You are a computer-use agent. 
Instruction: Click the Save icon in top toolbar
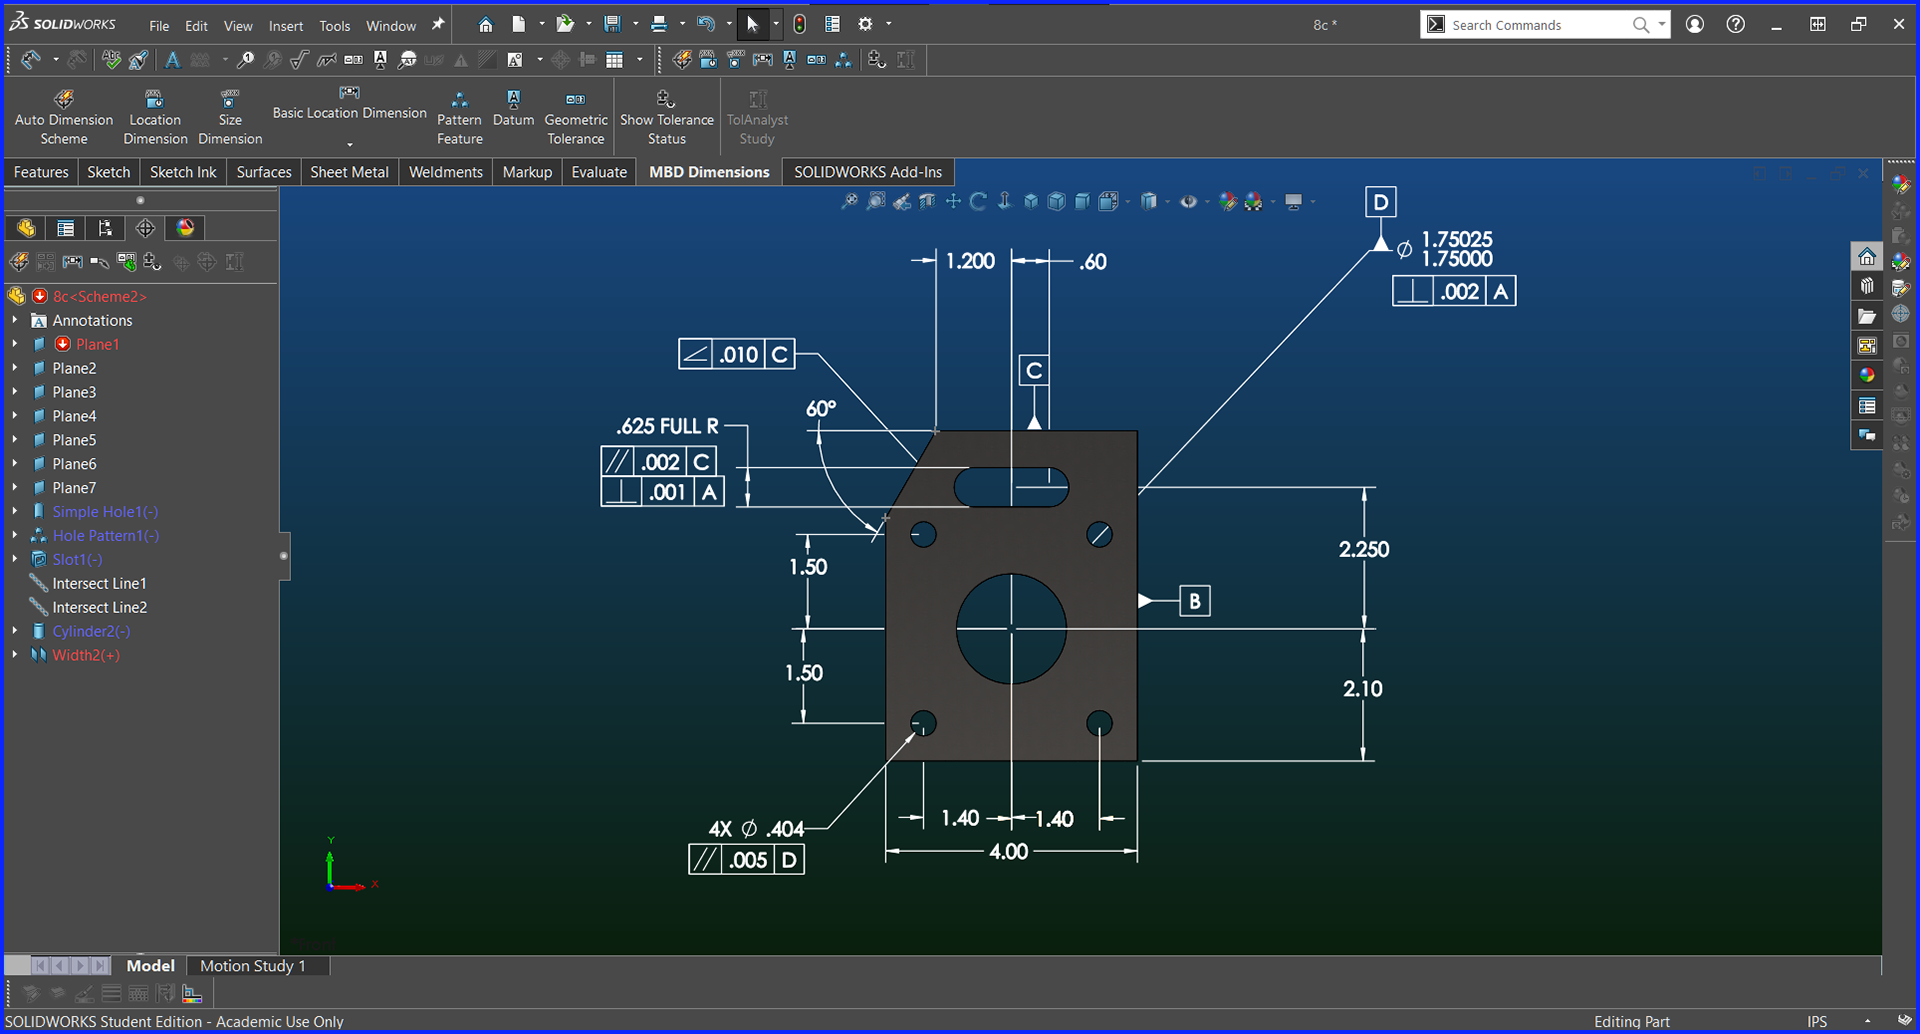613,24
